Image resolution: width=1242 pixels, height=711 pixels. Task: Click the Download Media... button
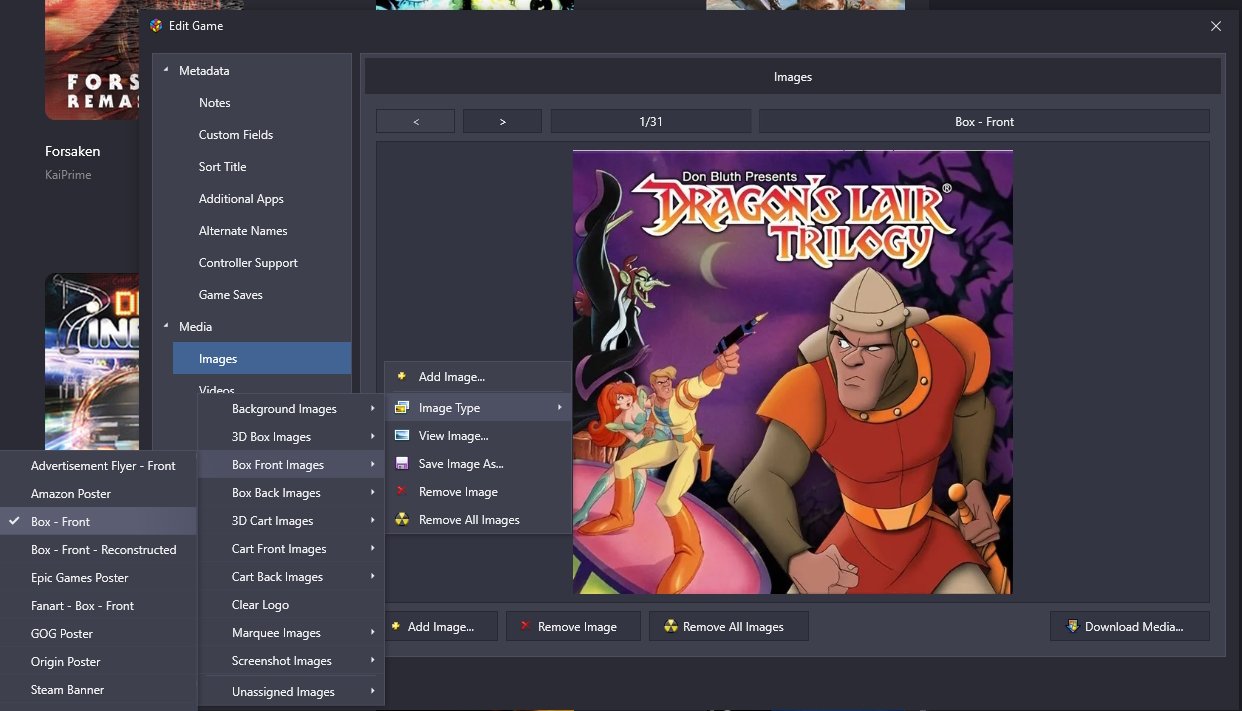(x=1130, y=627)
